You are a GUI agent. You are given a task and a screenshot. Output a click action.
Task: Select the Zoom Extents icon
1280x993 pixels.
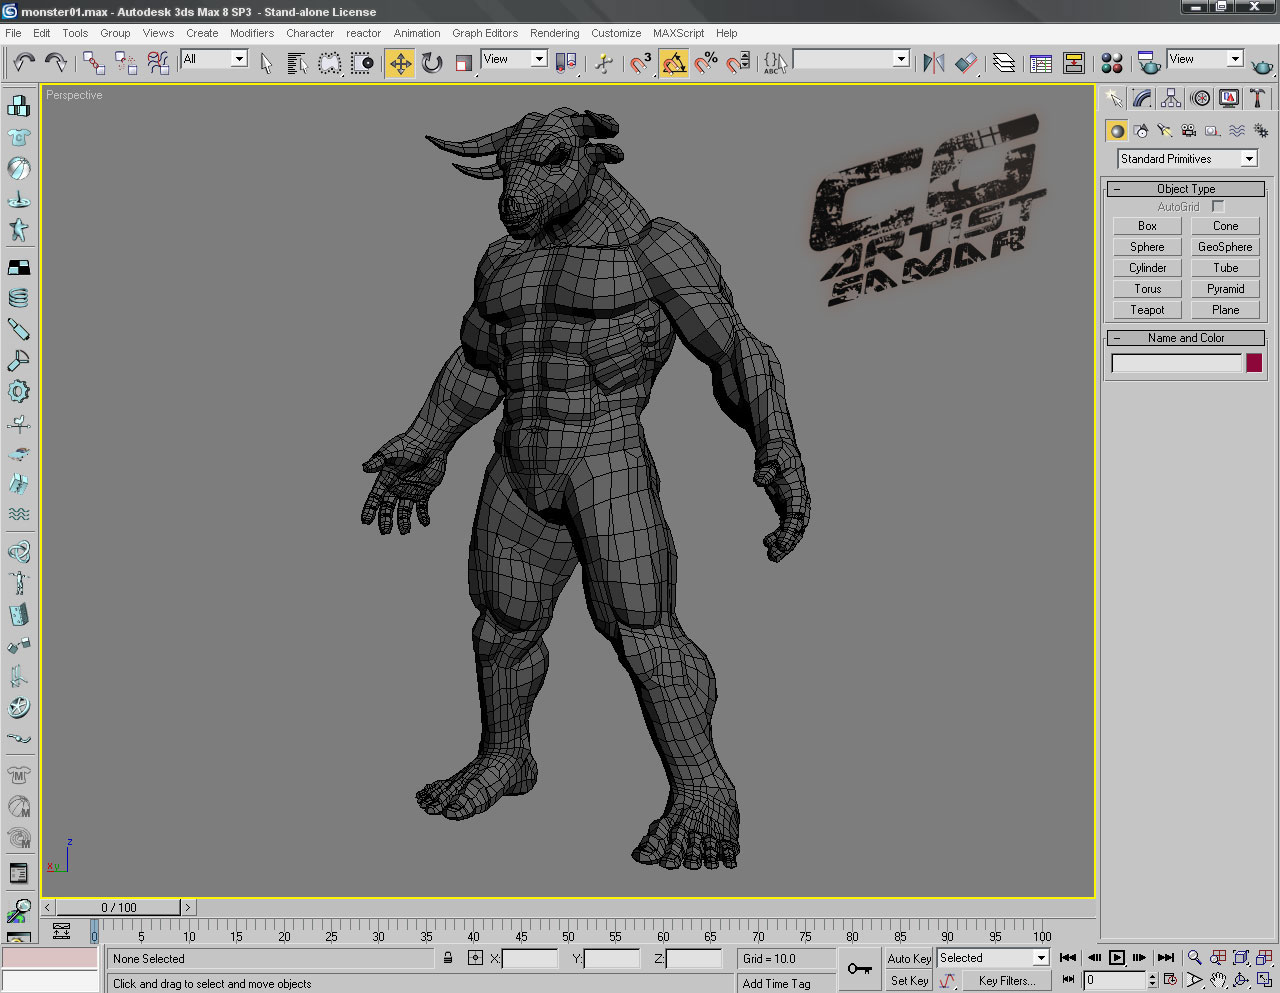(1241, 958)
